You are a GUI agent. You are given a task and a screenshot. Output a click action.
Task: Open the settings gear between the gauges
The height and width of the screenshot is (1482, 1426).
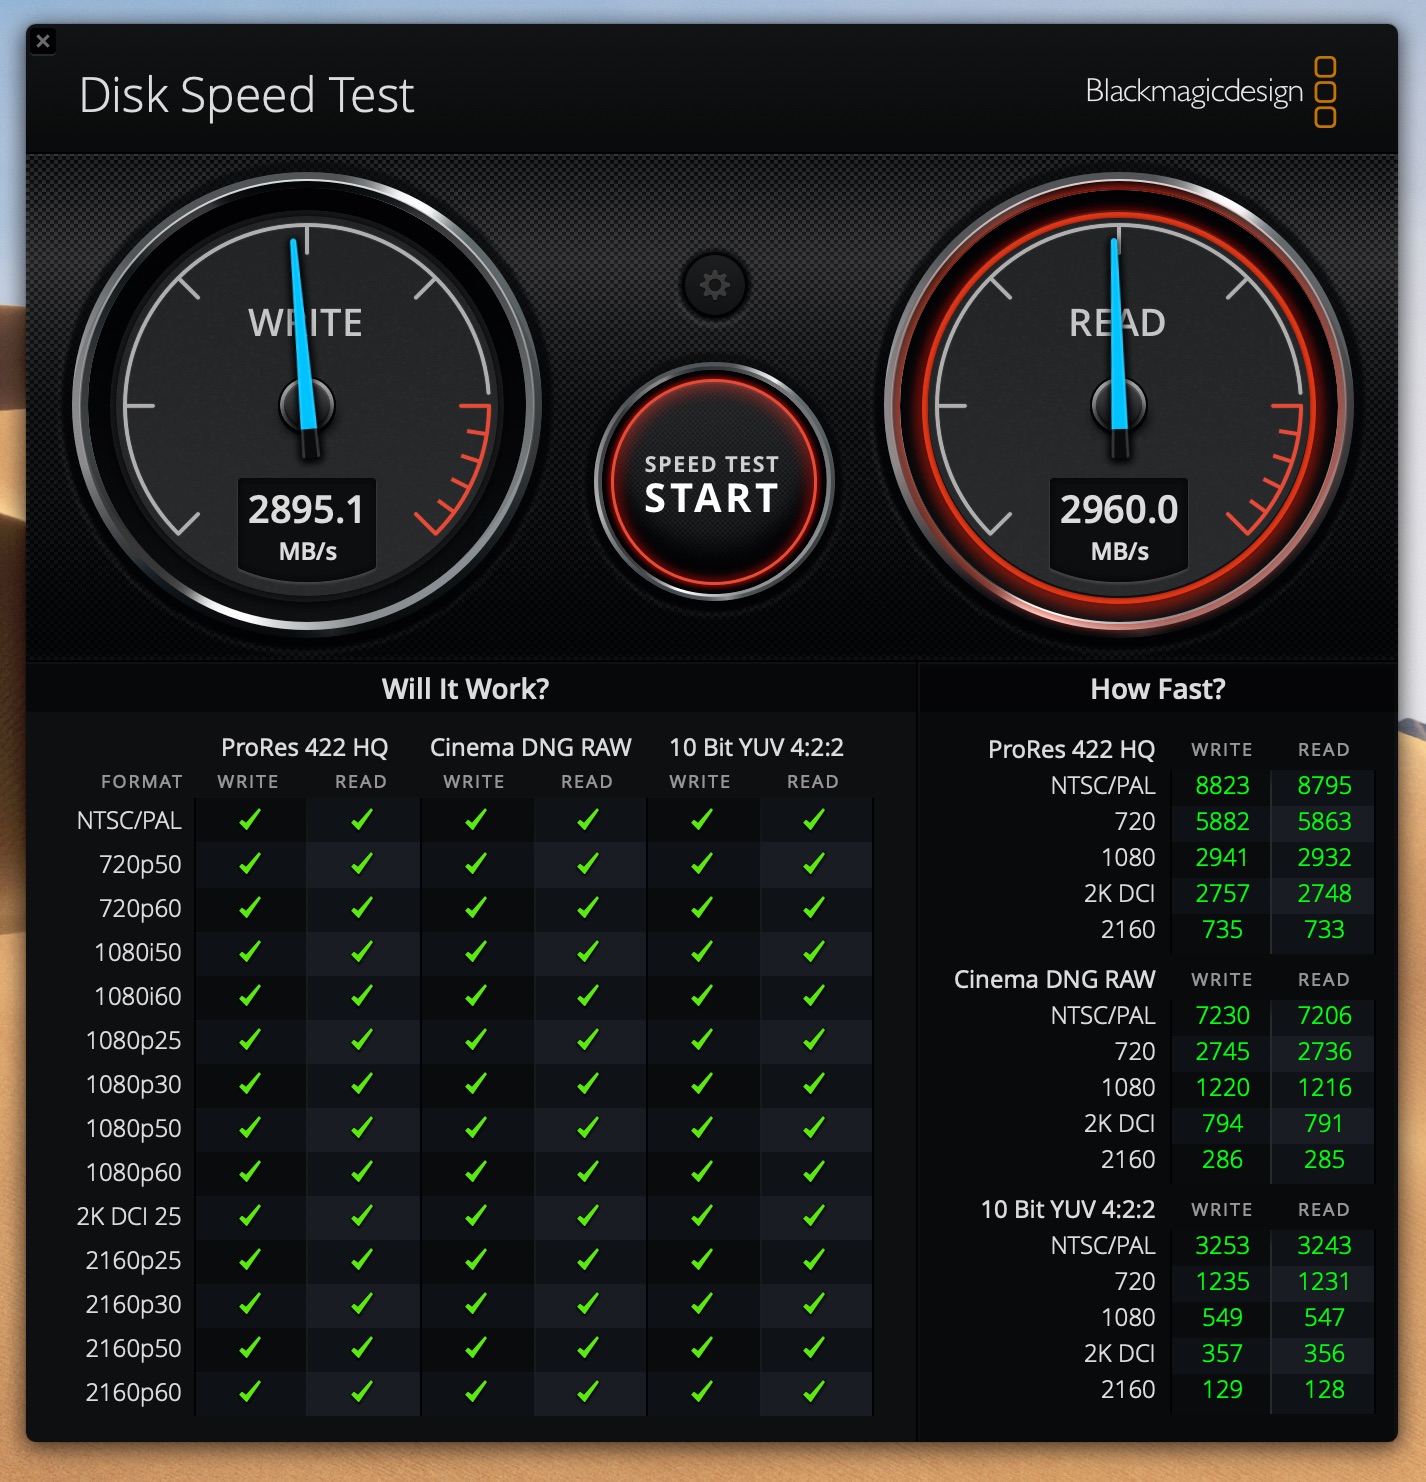point(714,285)
